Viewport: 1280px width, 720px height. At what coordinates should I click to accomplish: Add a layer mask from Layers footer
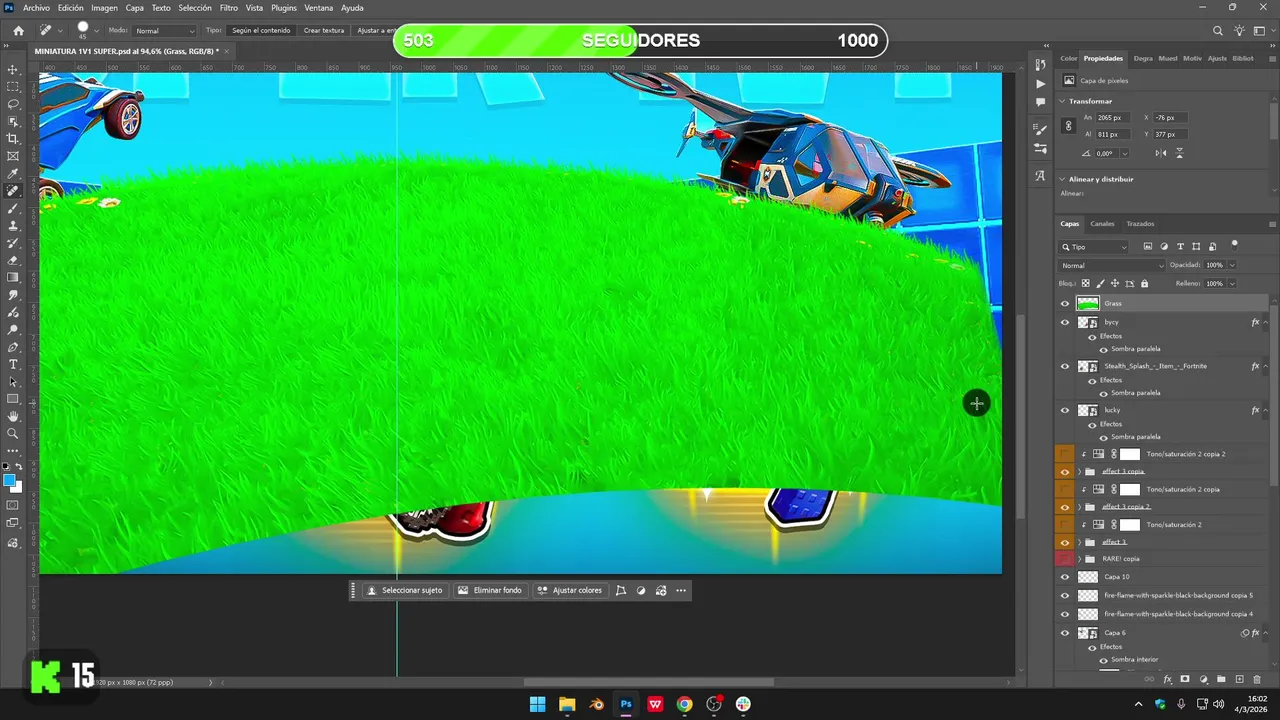tap(1186, 679)
